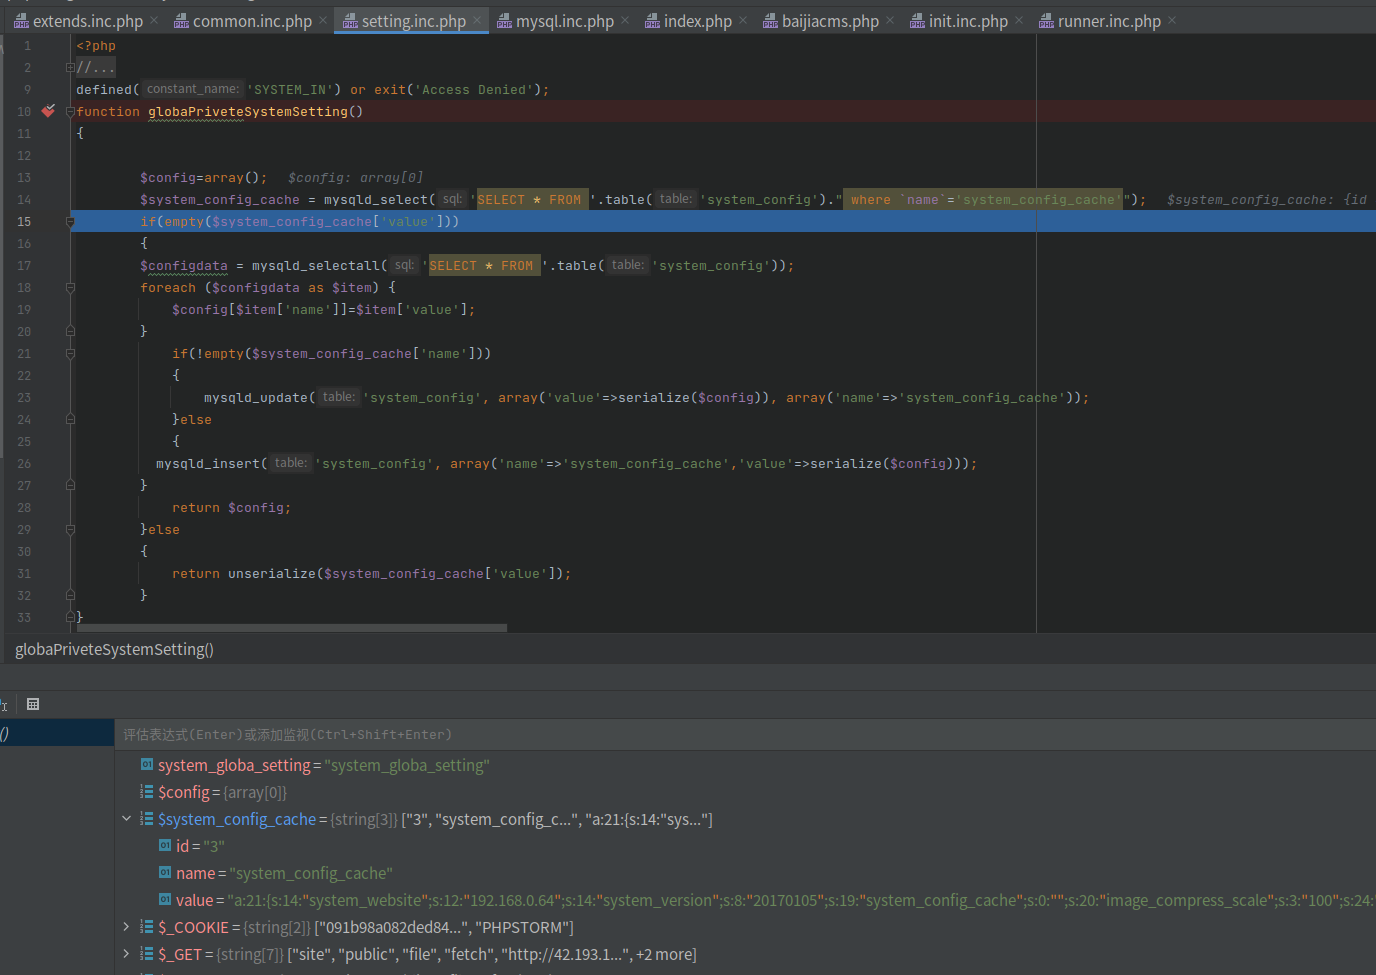Close the runner.inc.php tab
Image resolution: width=1376 pixels, height=975 pixels.
(x=1172, y=21)
